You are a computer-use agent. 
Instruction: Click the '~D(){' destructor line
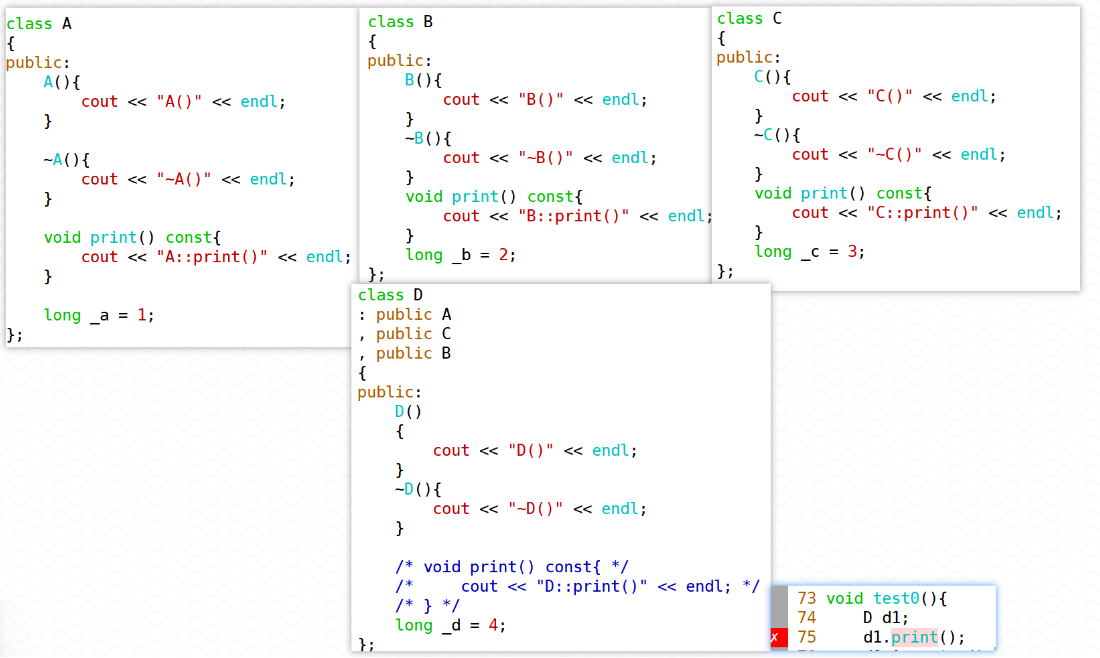(418, 489)
